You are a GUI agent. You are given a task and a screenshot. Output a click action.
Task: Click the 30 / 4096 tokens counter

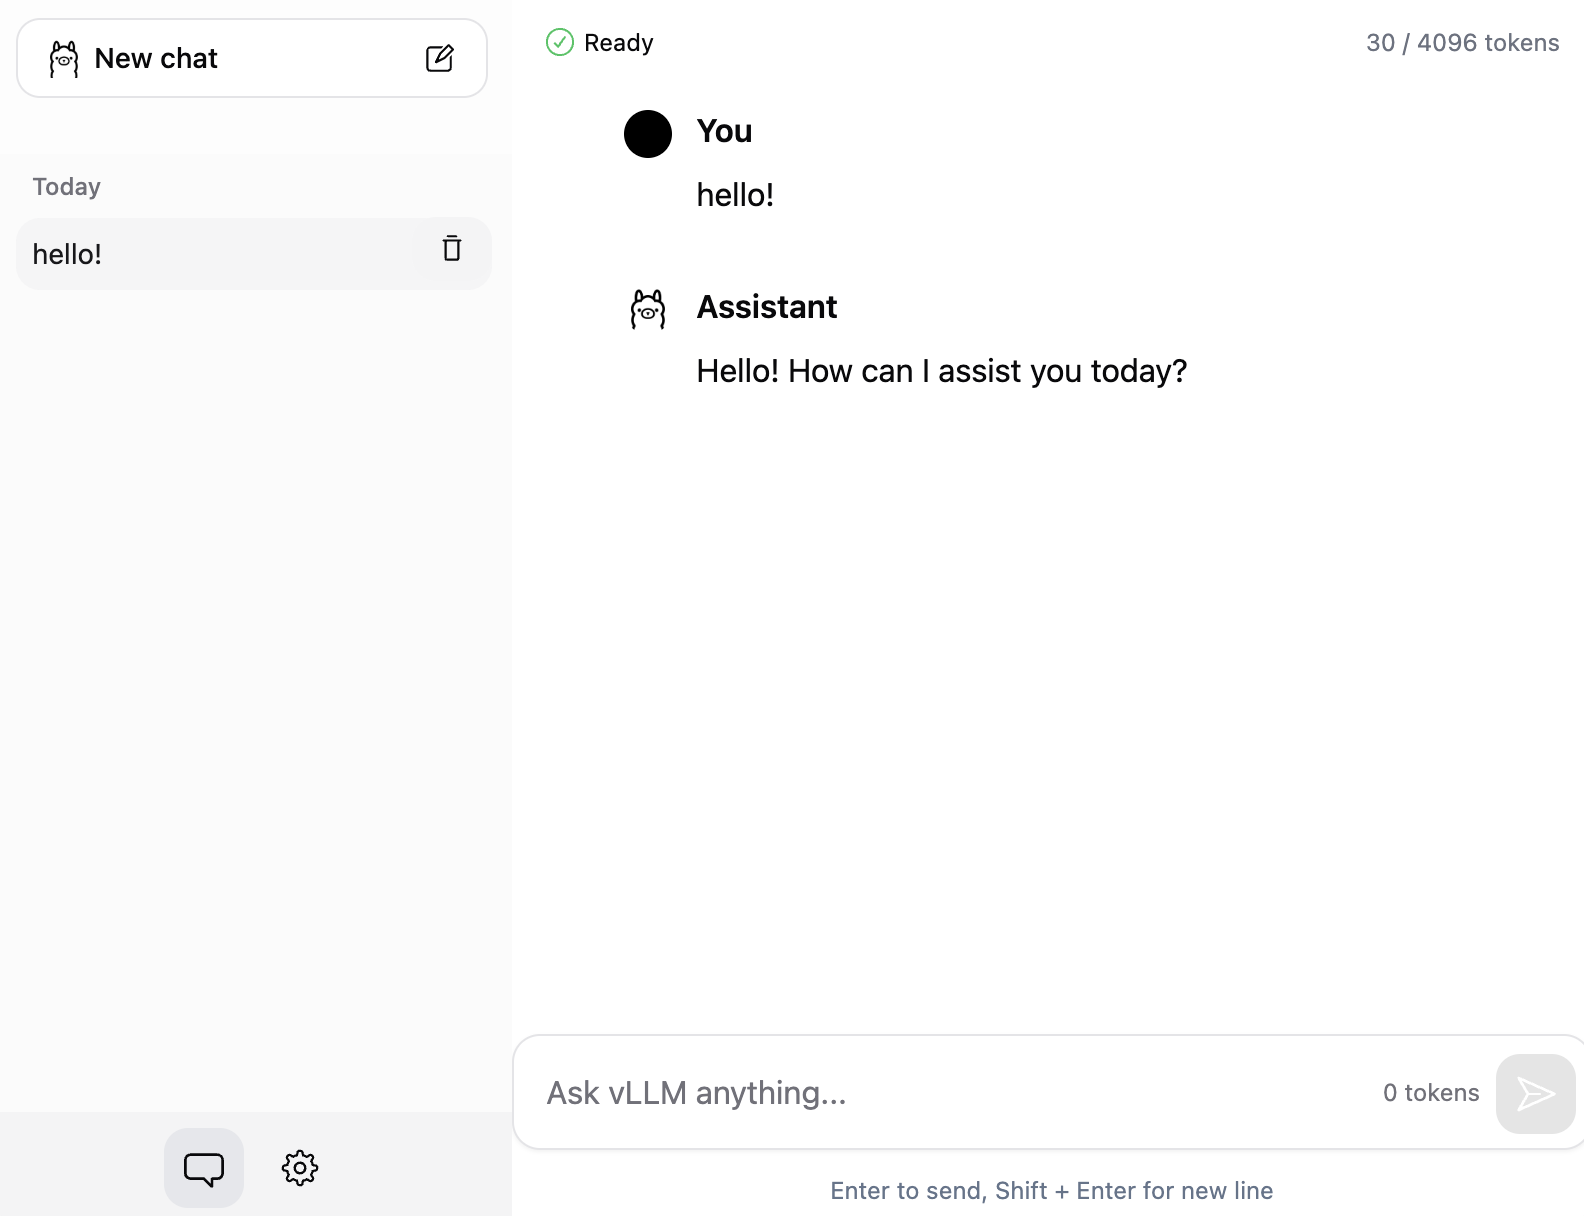click(x=1462, y=42)
